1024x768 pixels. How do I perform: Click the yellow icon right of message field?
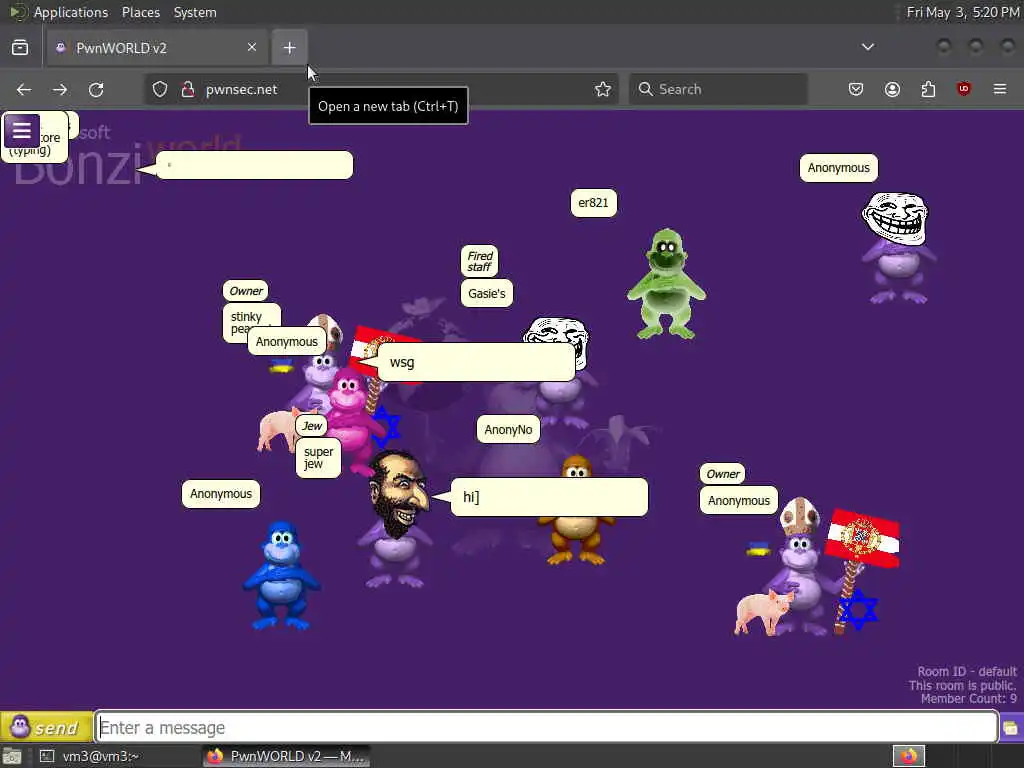point(1011,728)
